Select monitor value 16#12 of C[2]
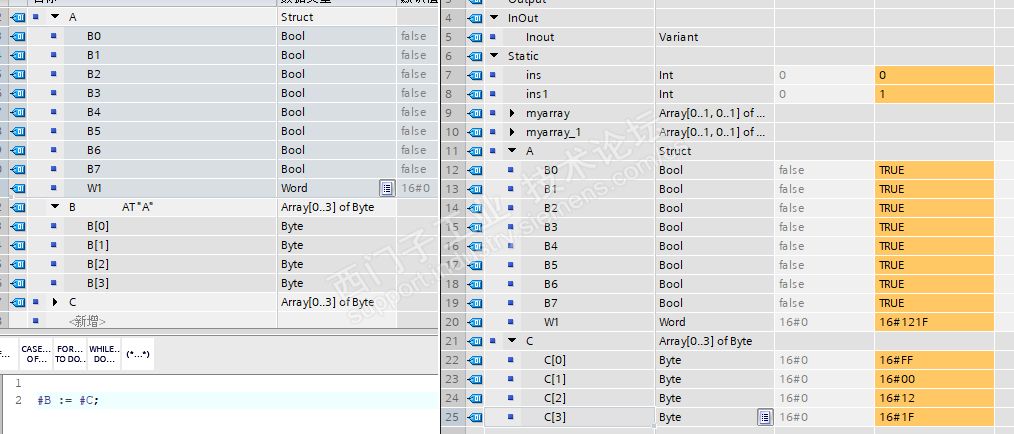Viewport: 1014px width, 434px height. pos(934,398)
